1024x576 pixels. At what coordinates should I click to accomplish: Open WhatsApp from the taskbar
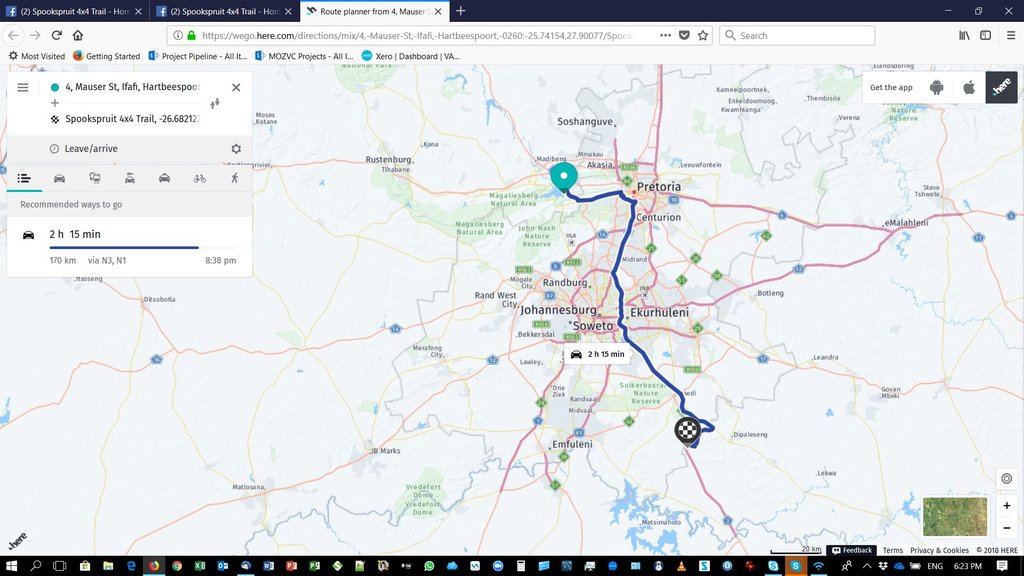[x=428, y=566]
